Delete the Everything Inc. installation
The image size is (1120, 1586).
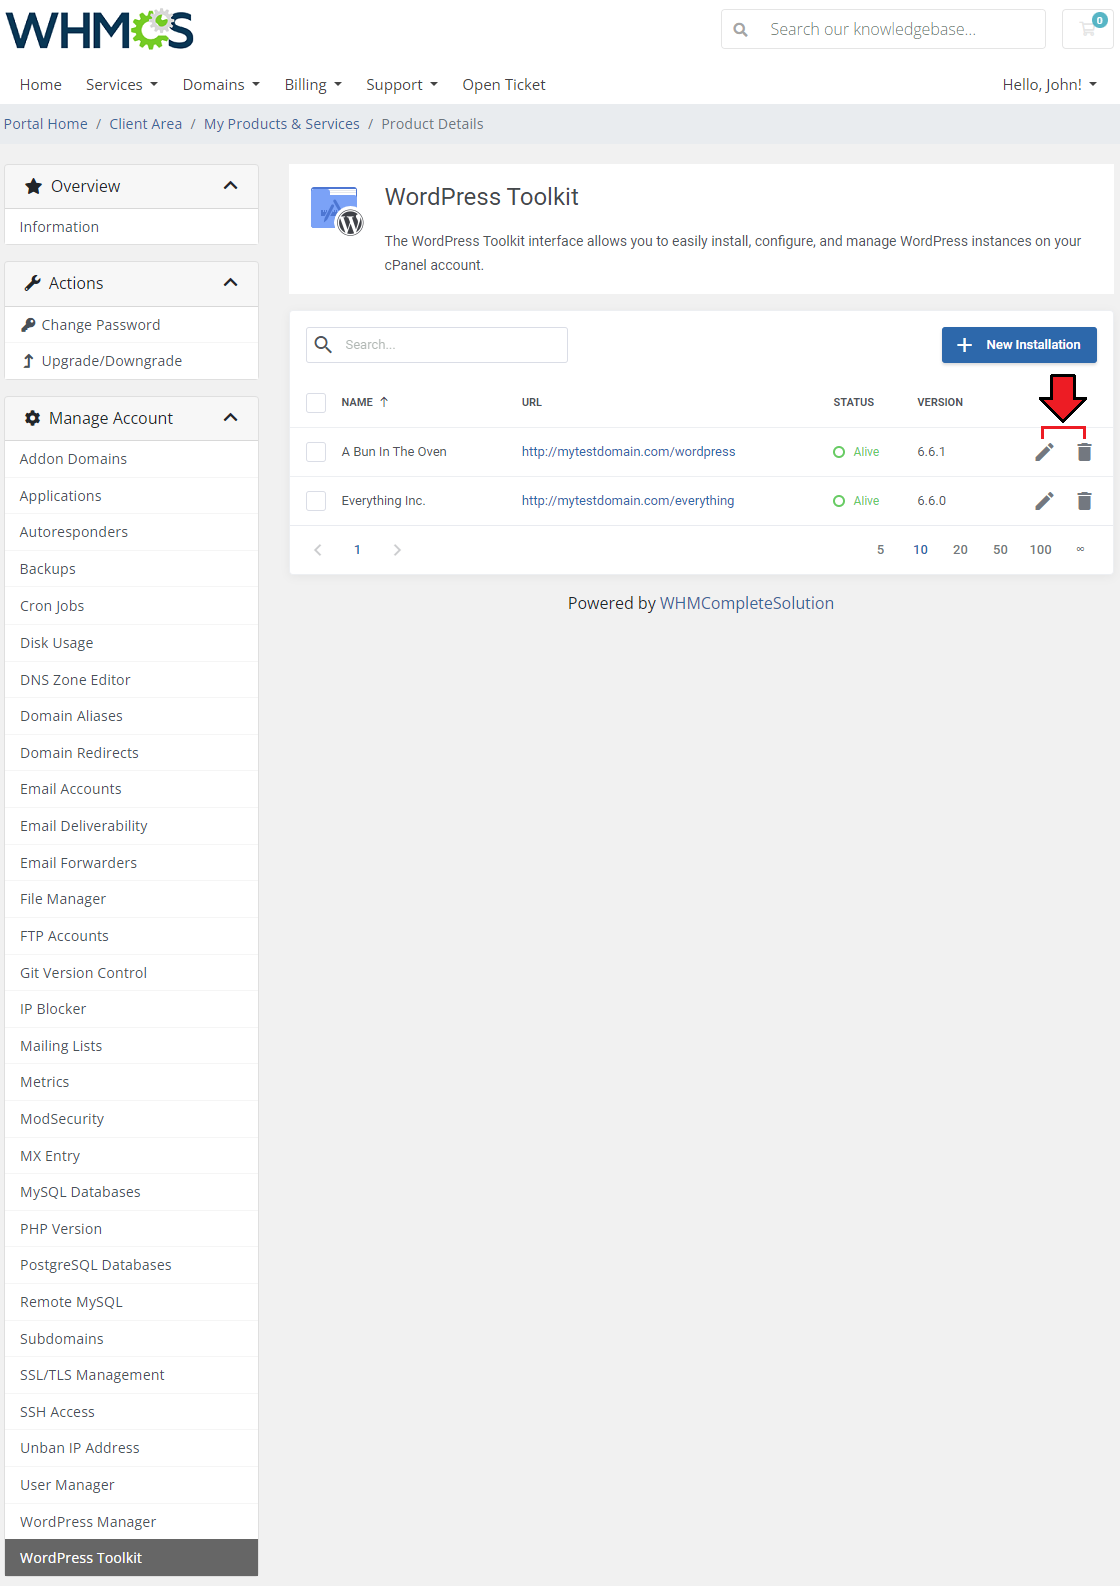[1084, 501]
